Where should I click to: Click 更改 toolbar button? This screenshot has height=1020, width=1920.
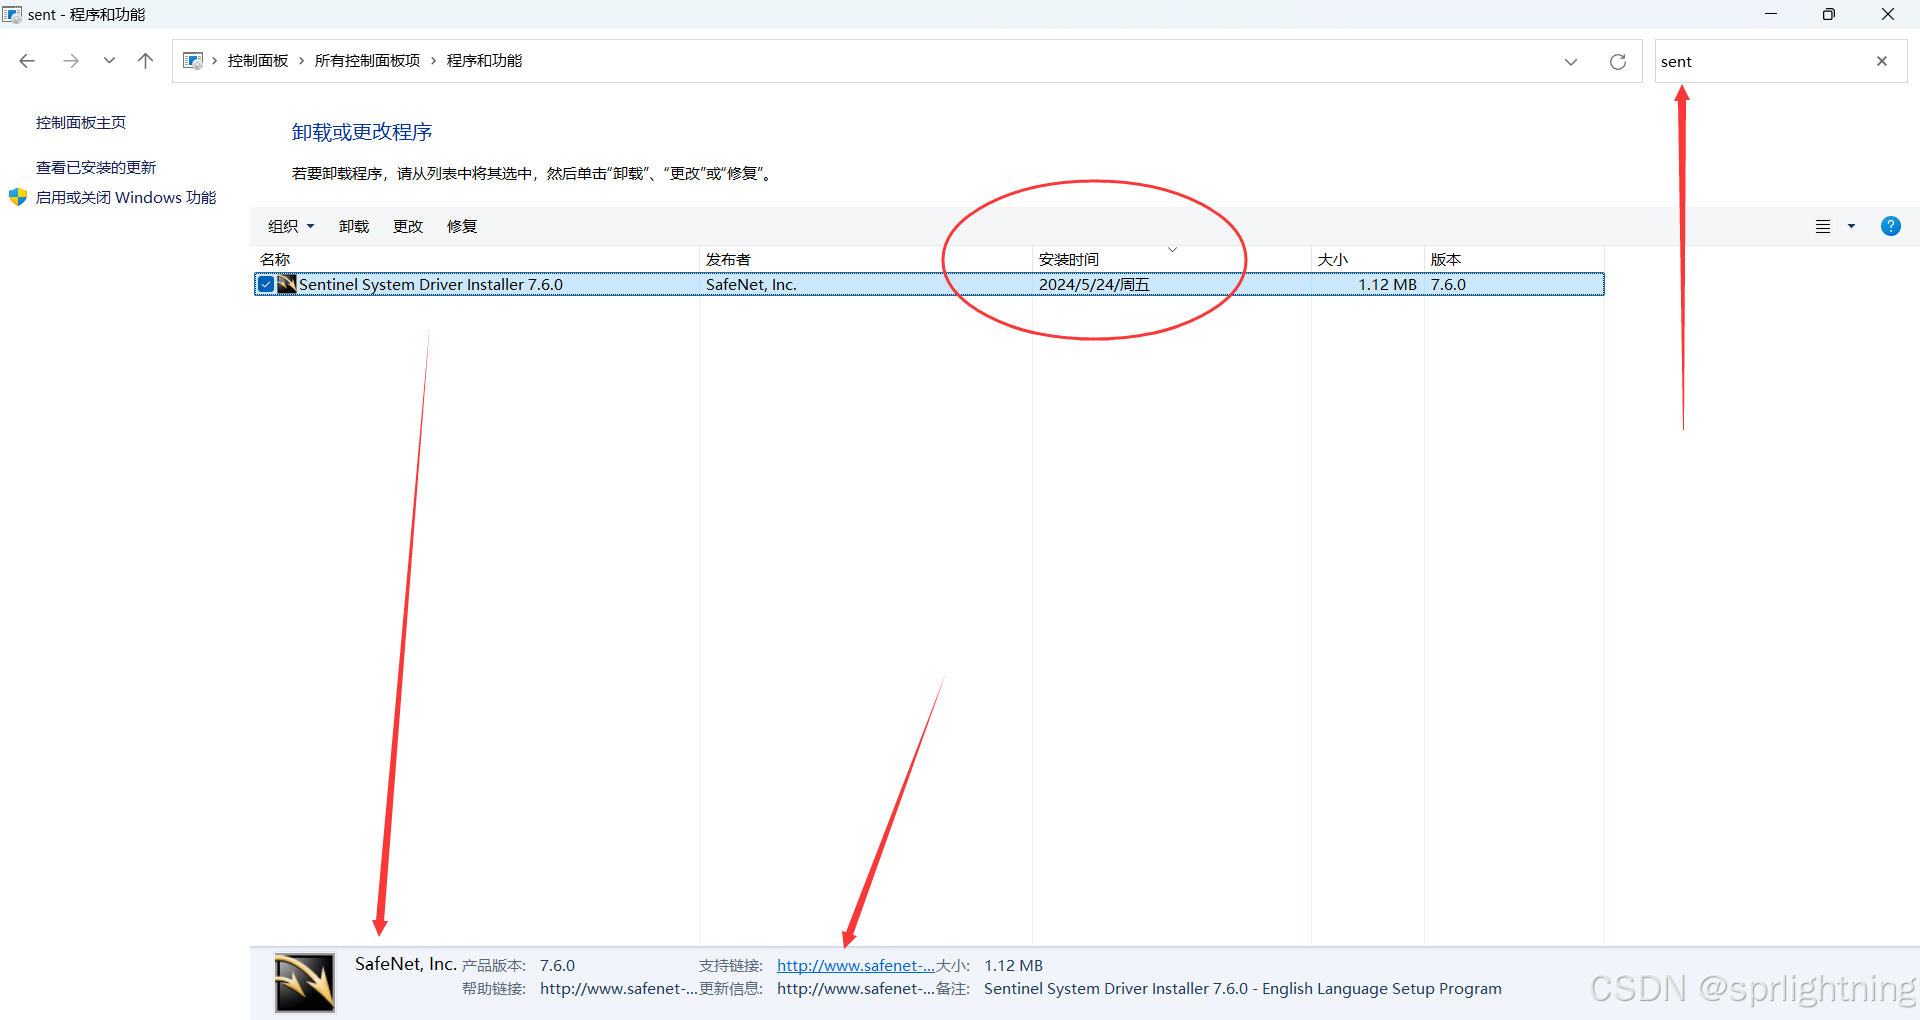[x=408, y=227]
